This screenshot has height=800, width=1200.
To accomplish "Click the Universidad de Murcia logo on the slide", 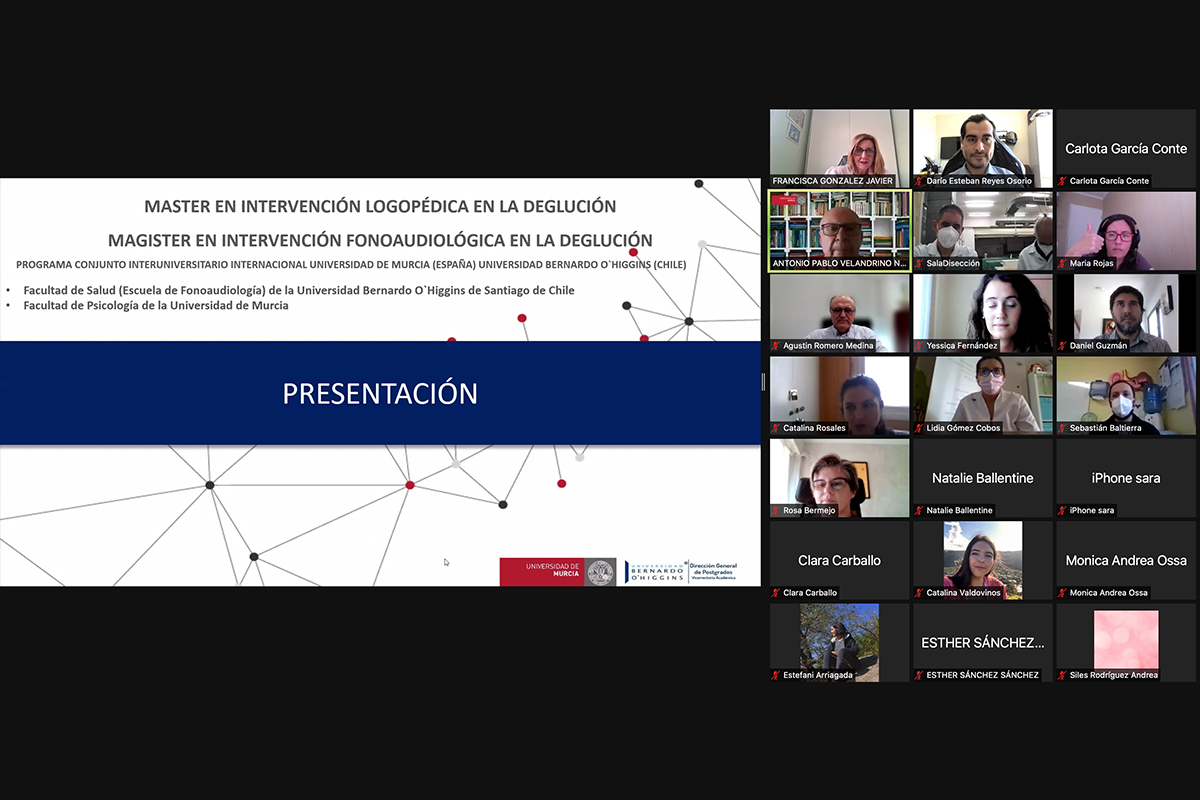I will coord(558,572).
